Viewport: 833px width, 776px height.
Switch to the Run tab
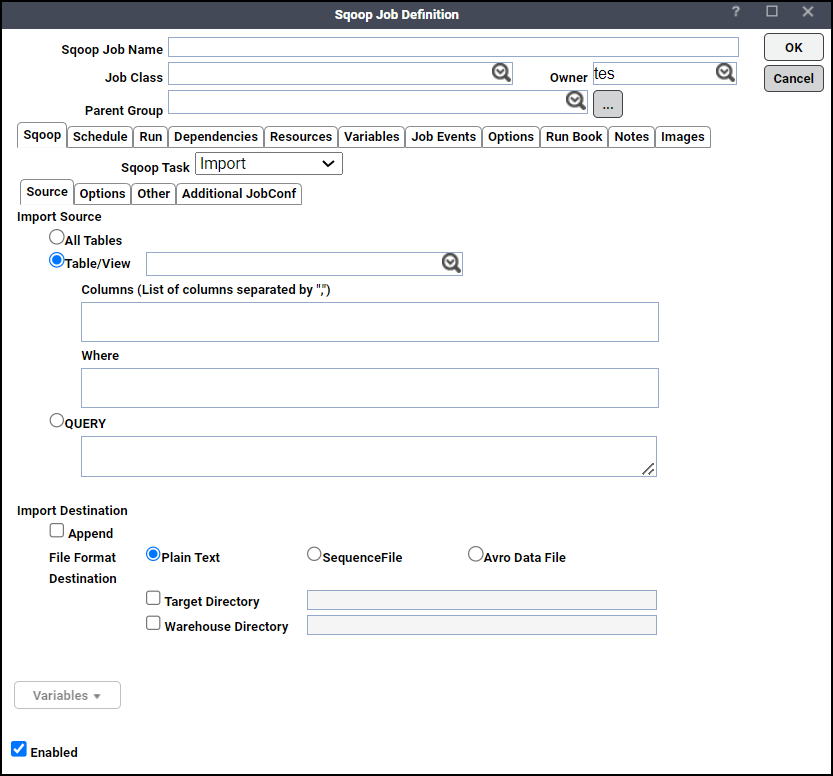click(x=151, y=137)
